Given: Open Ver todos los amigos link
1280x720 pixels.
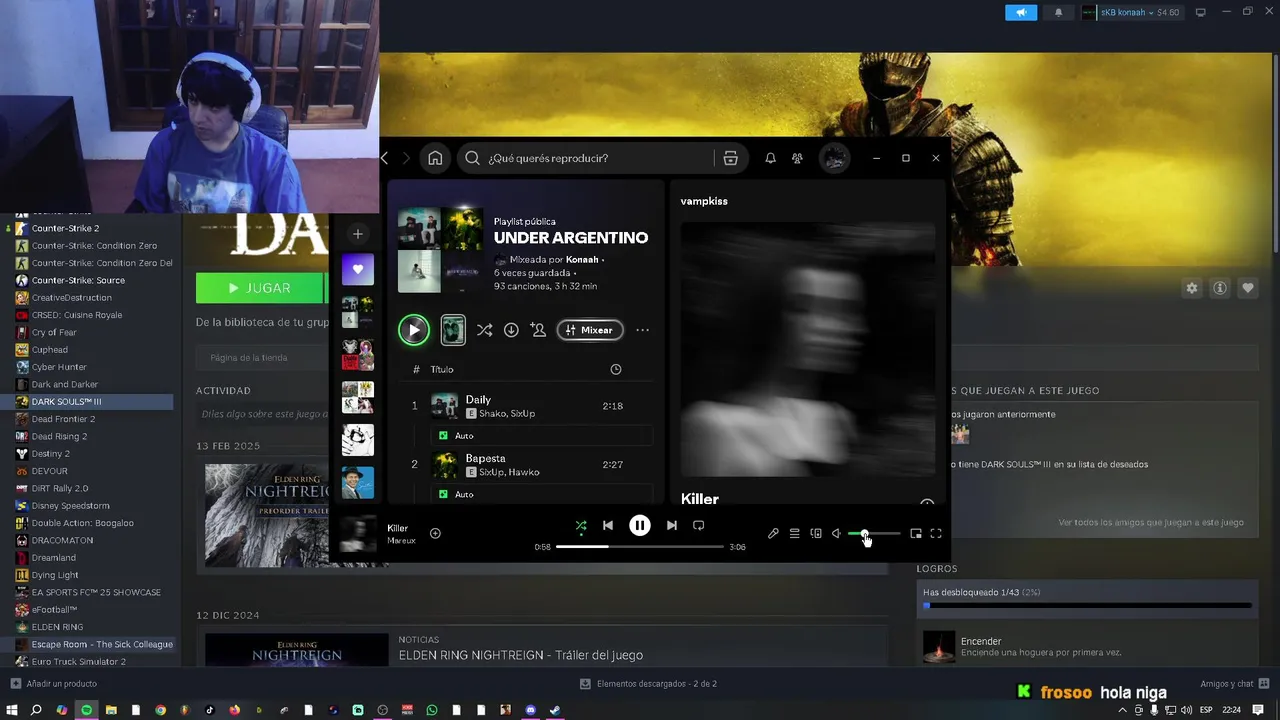Looking at the screenshot, I should (1151, 522).
